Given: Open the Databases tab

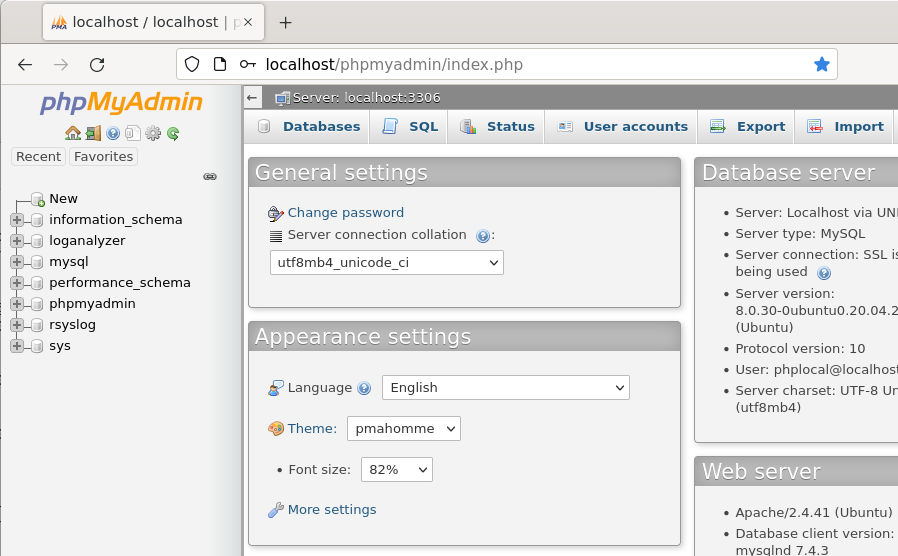Looking at the screenshot, I should 308,127.
